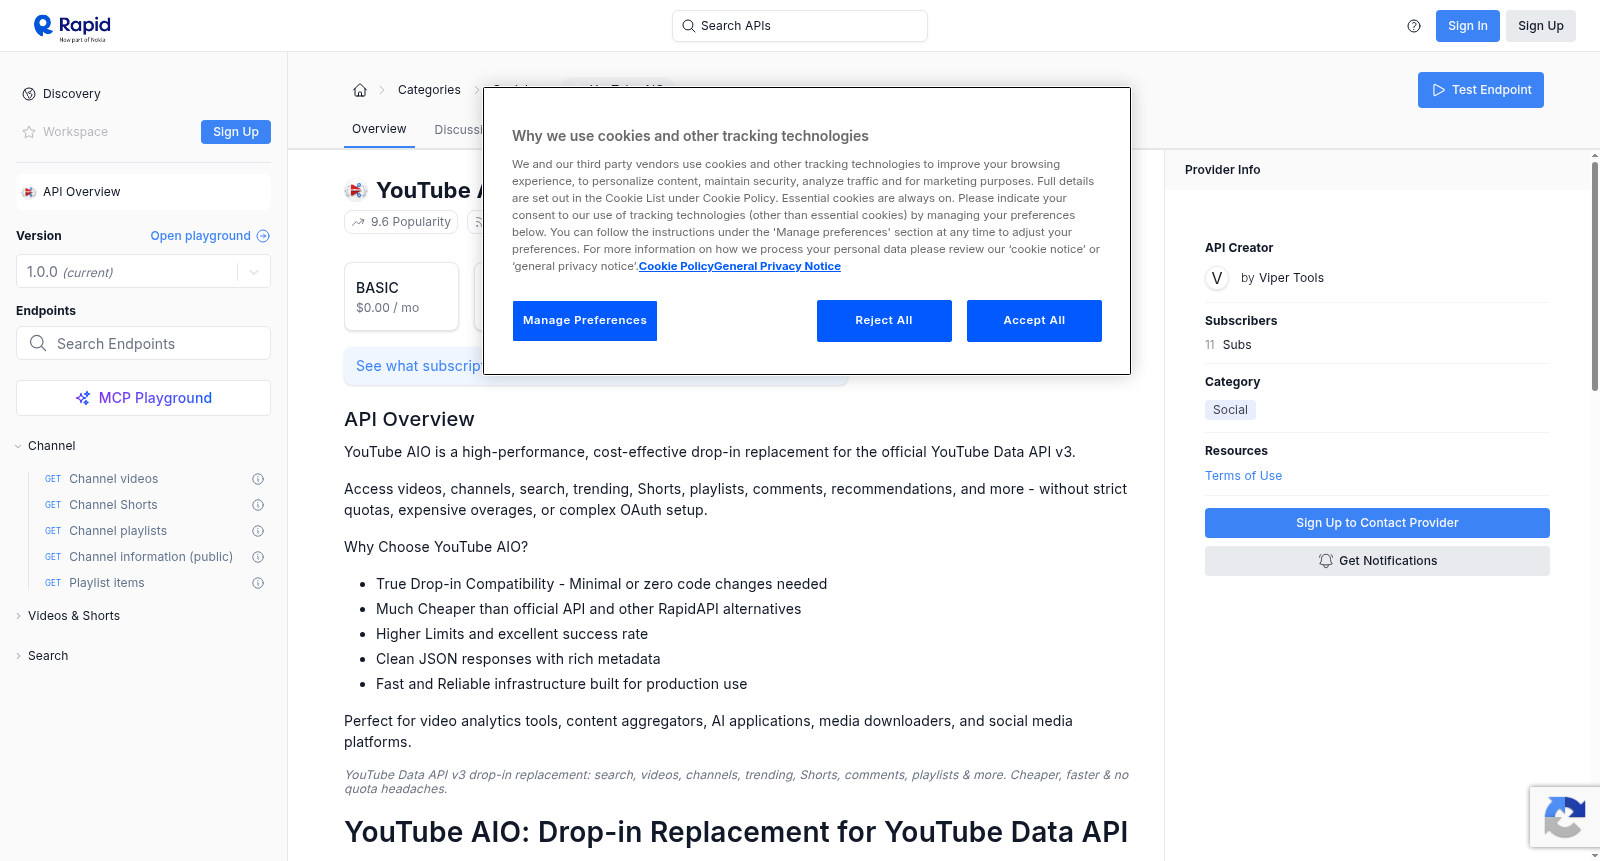The image size is (1600, 861).
Task: Open the help question mark icon
Action: 1414,26
